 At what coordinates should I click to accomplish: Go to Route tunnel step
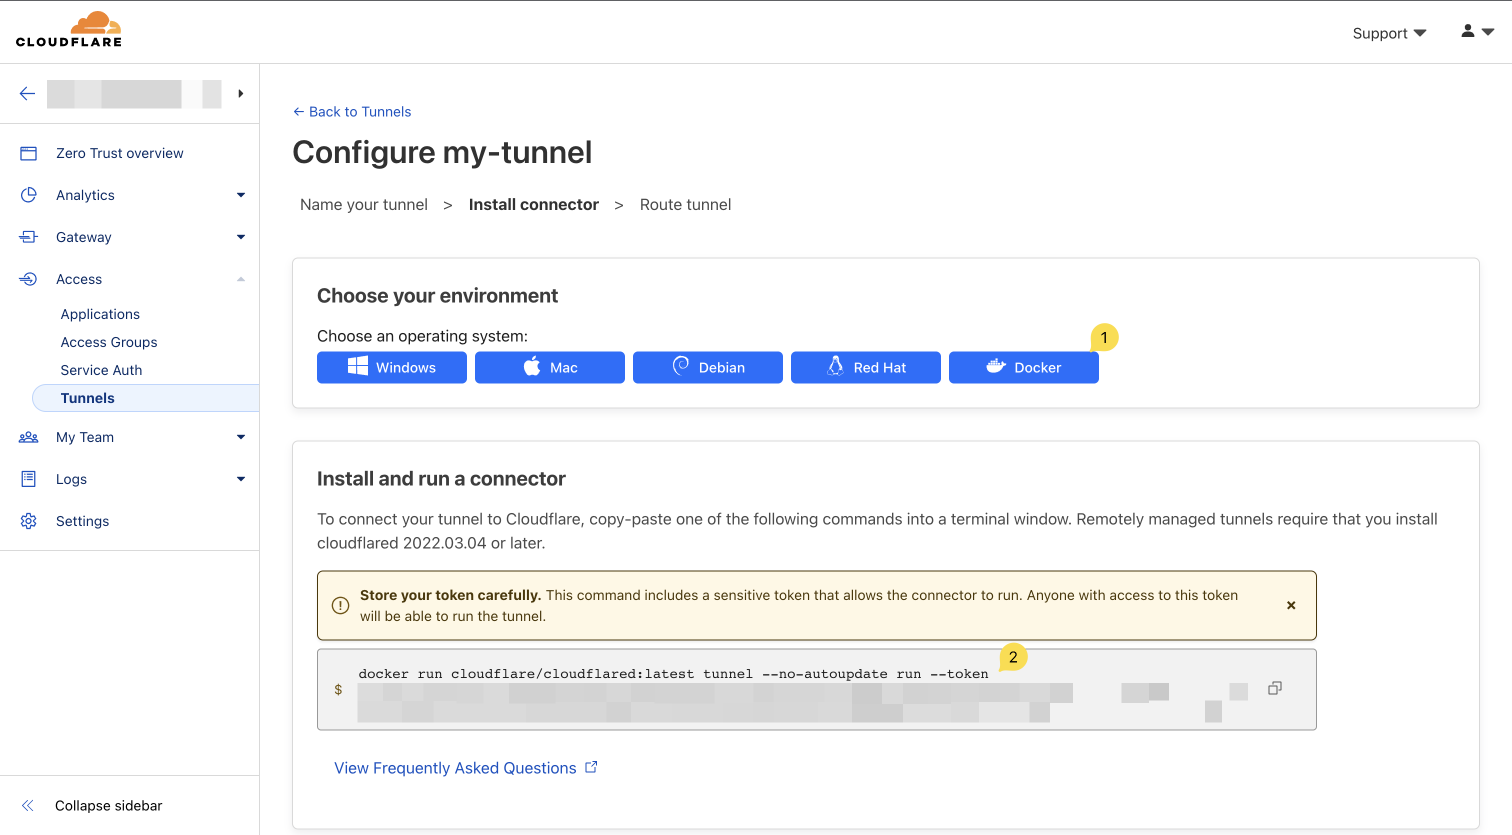[686, 205]
